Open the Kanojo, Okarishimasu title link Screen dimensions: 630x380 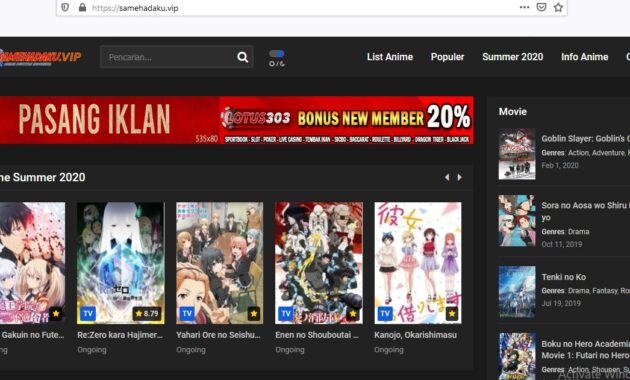pos(415,335)
